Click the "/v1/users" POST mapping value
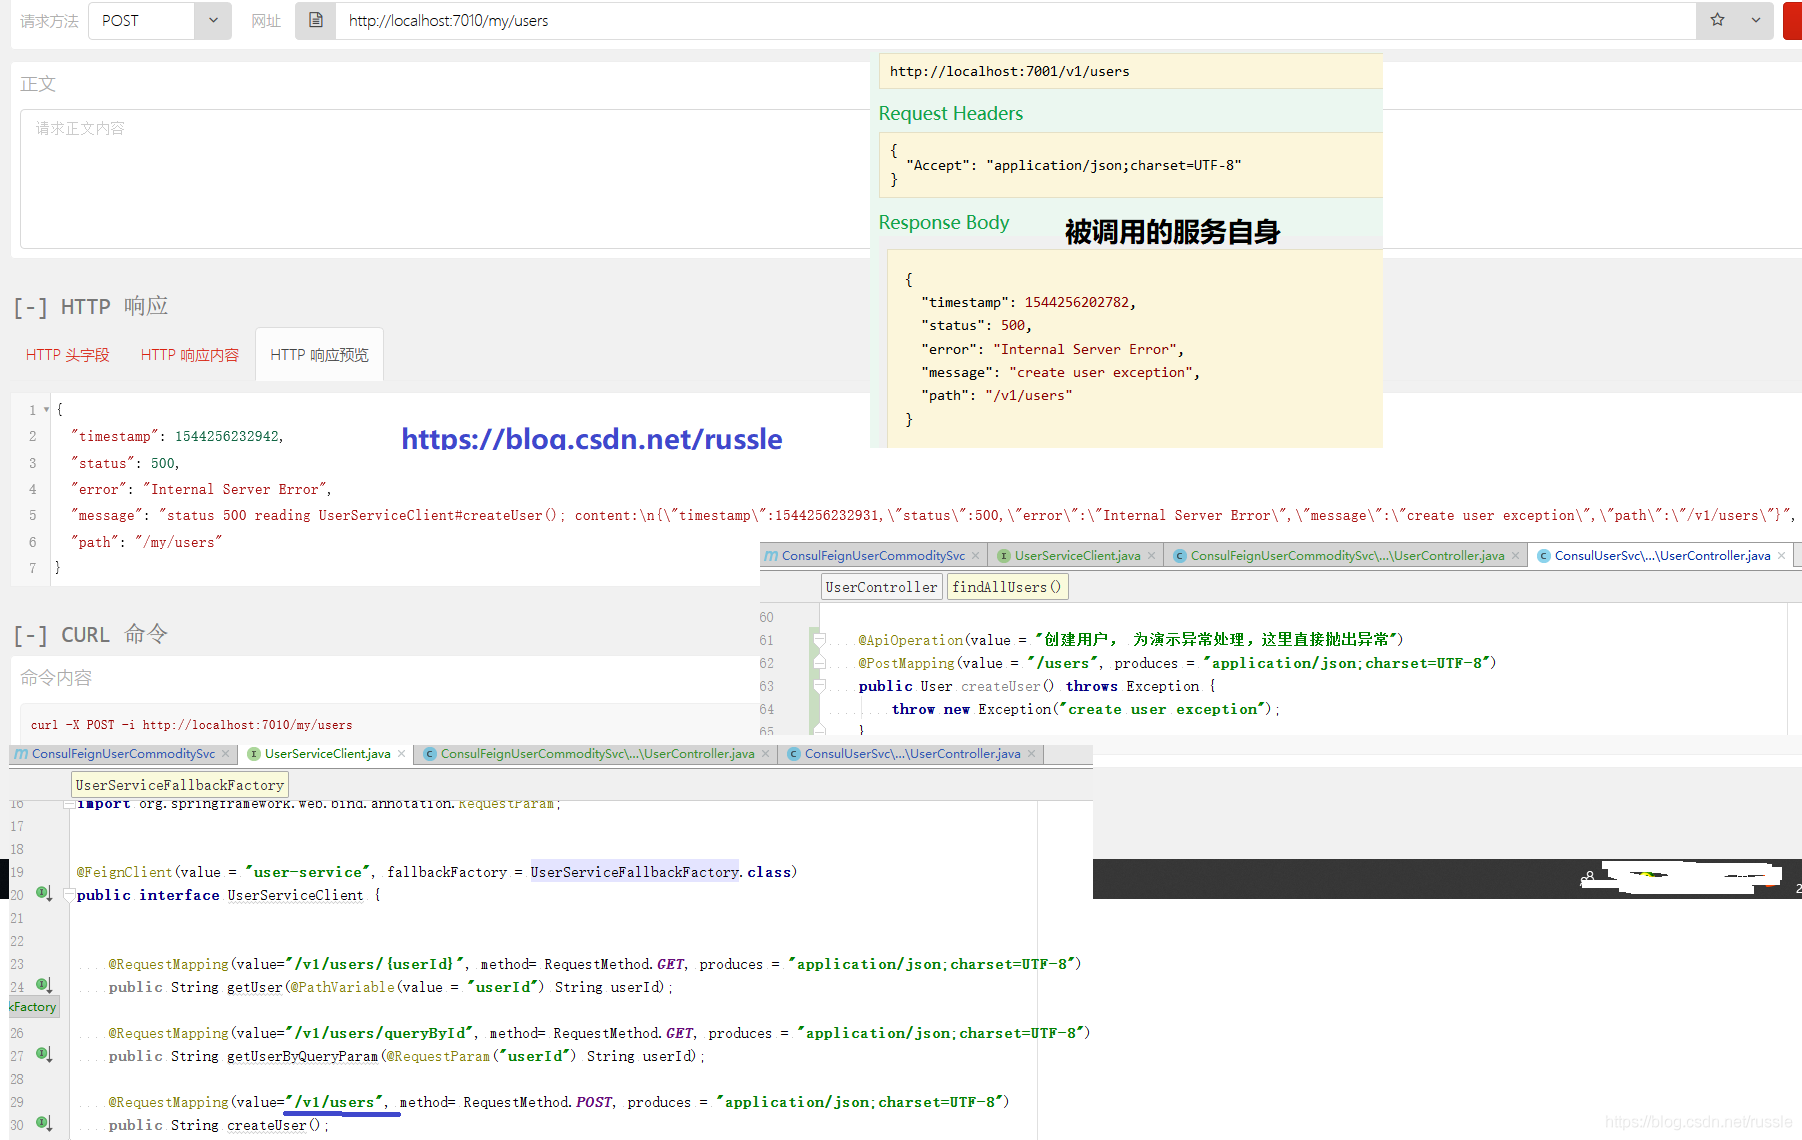1802x1140 pixels. point(334,1102)
